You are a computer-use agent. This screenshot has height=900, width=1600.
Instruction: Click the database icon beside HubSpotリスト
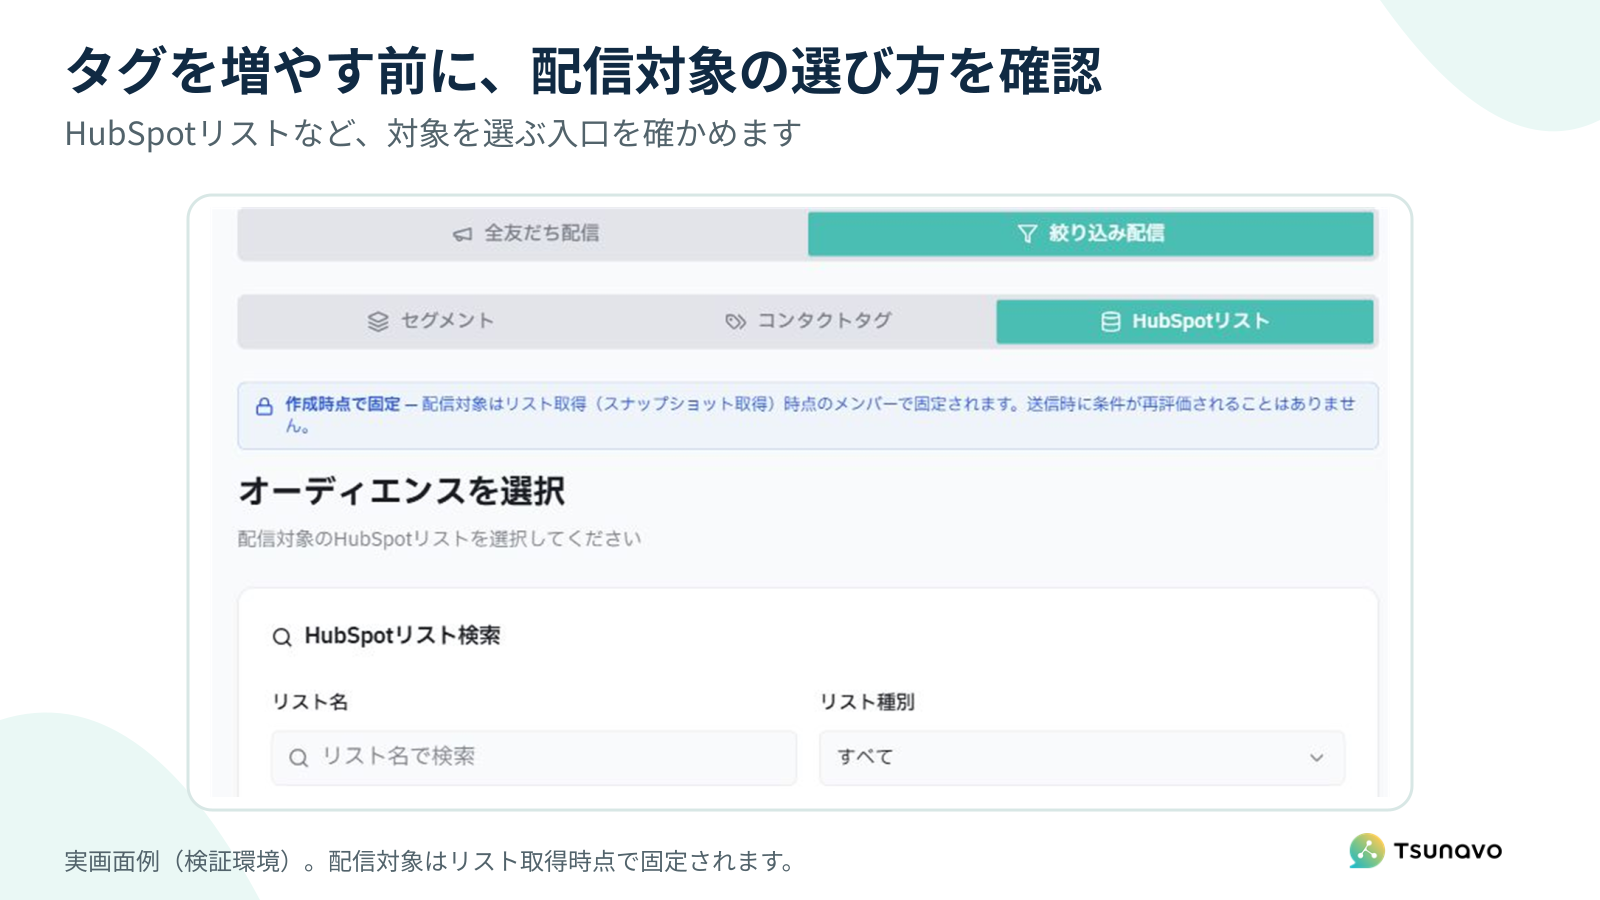coord(1110,321)
